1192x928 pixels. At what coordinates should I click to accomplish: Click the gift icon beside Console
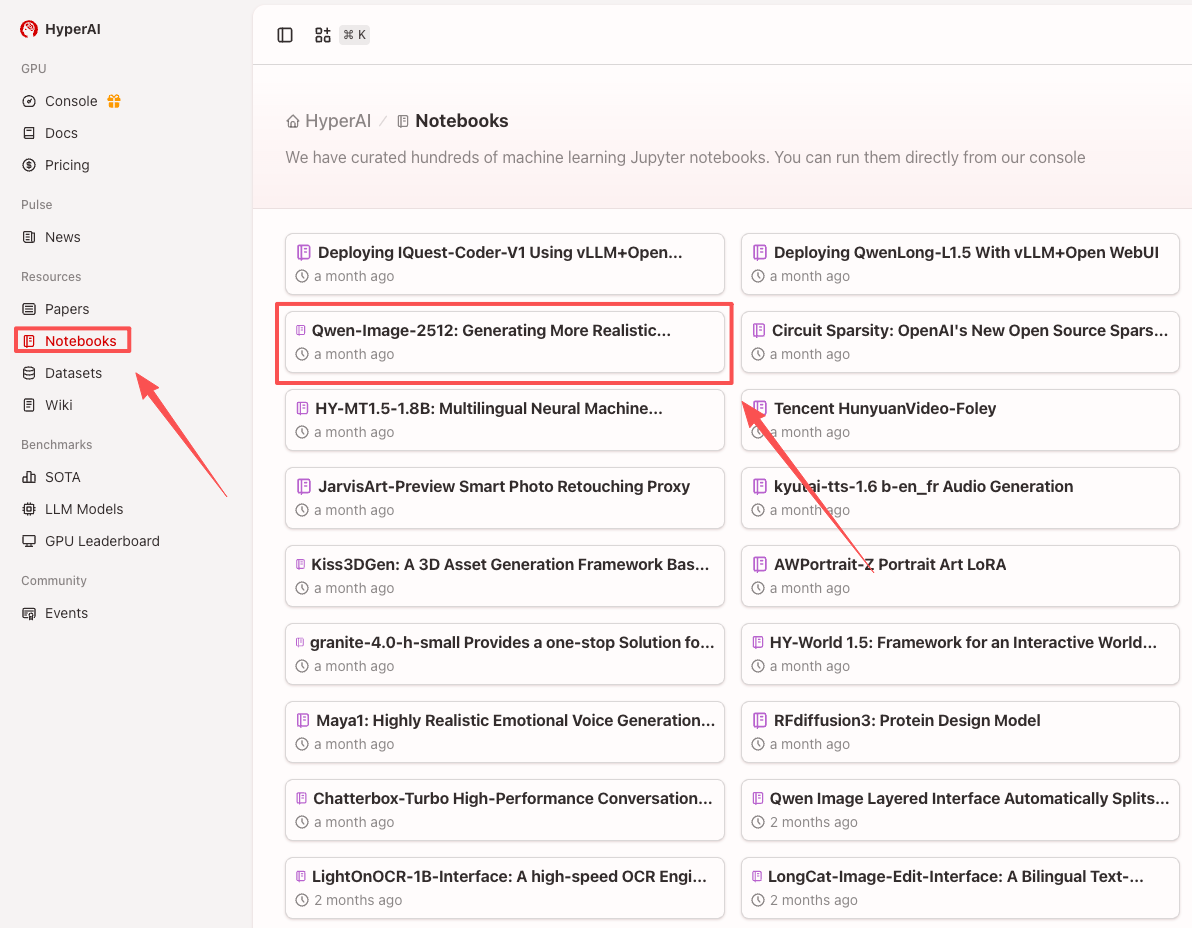(x=114, y=101)
